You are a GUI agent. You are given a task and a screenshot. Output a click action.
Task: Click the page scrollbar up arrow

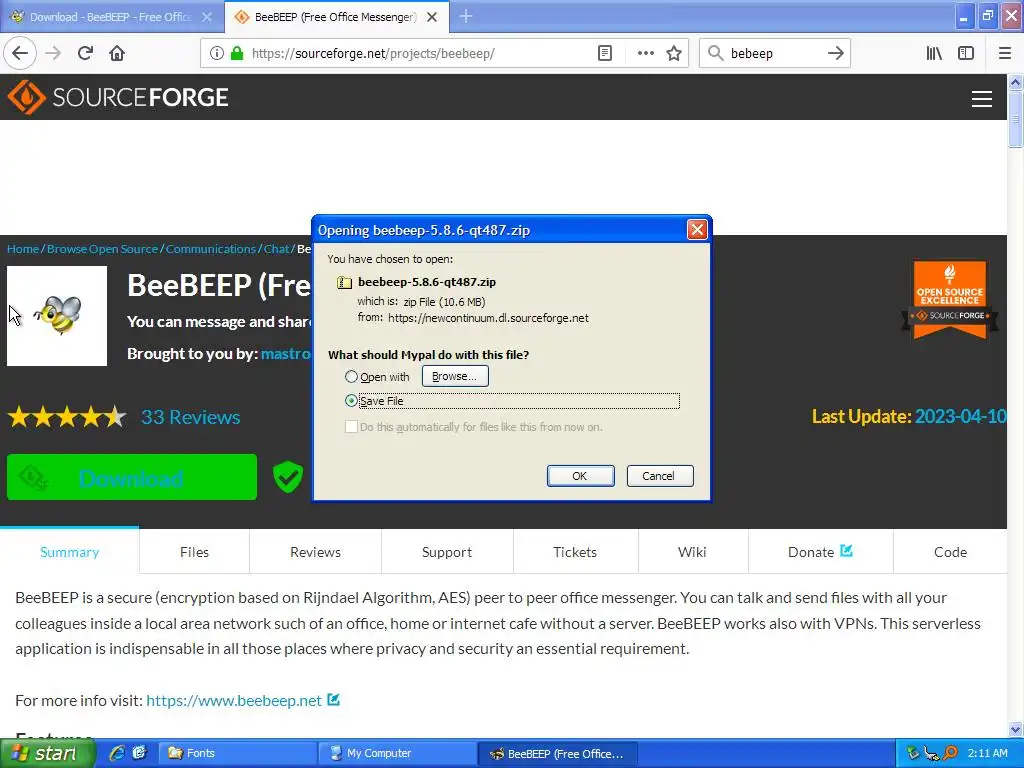point(1016,82)
